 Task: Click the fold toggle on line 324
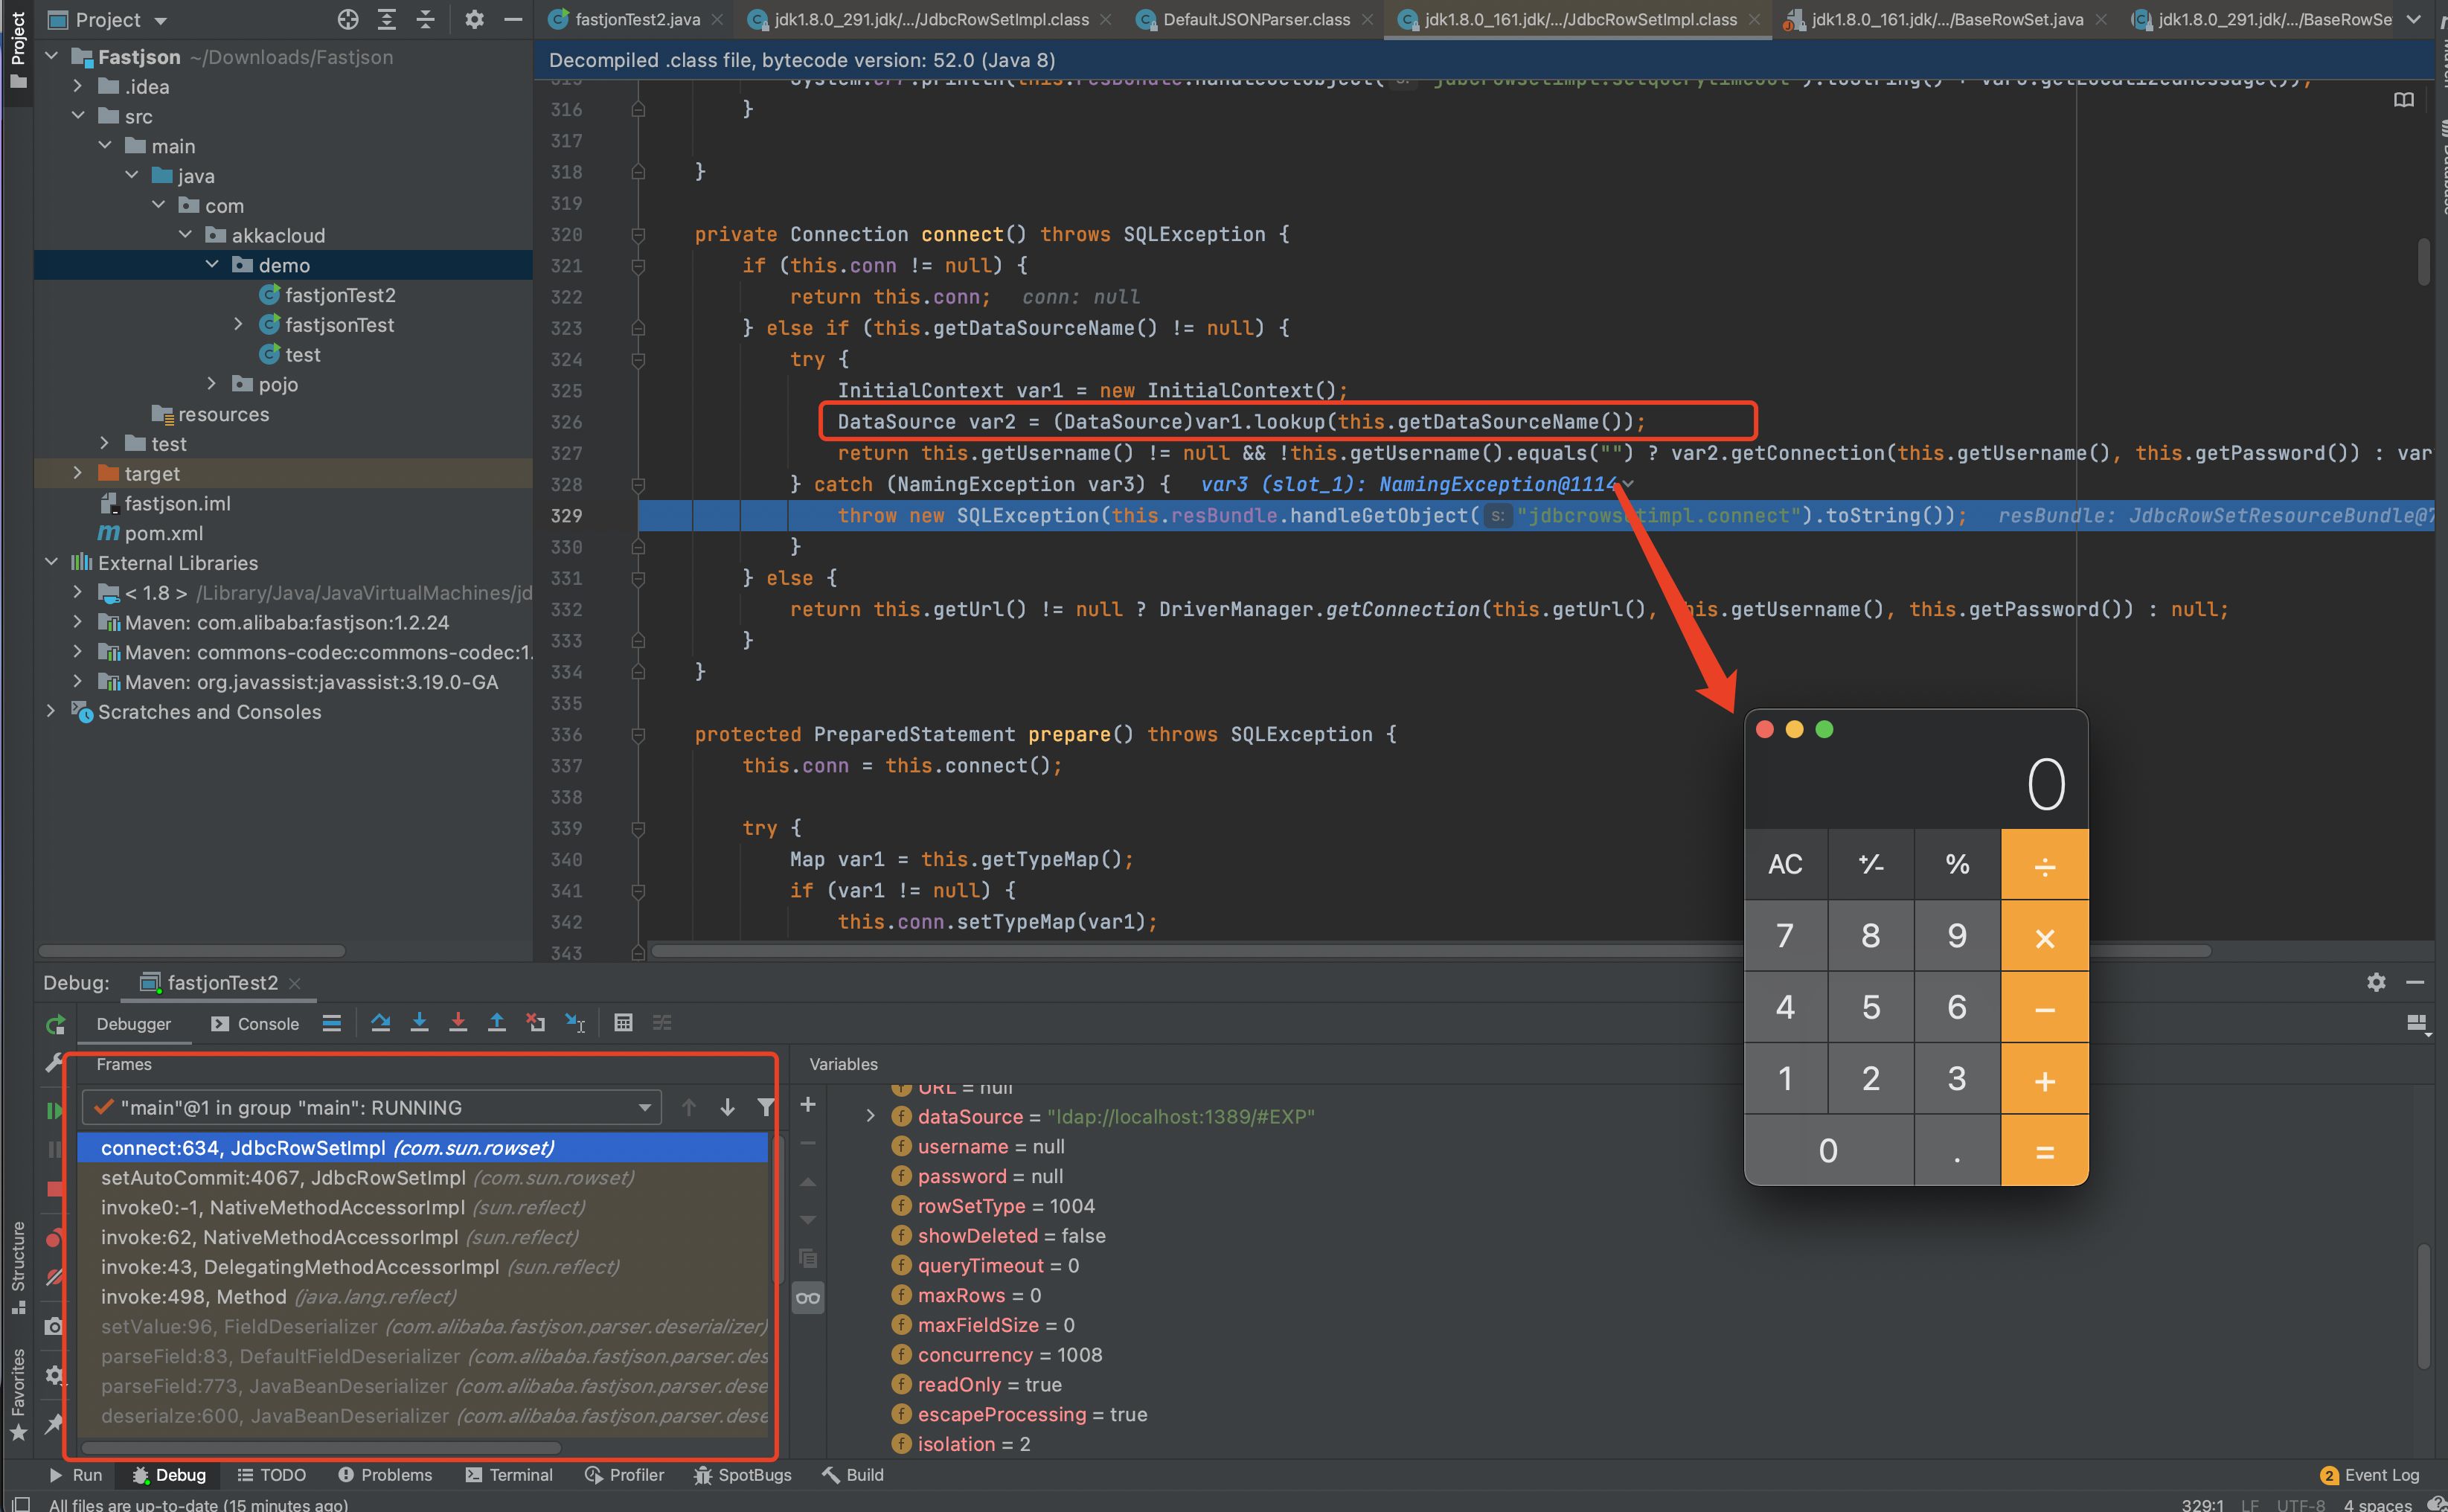pyautogui.click(x=638, y=360)
